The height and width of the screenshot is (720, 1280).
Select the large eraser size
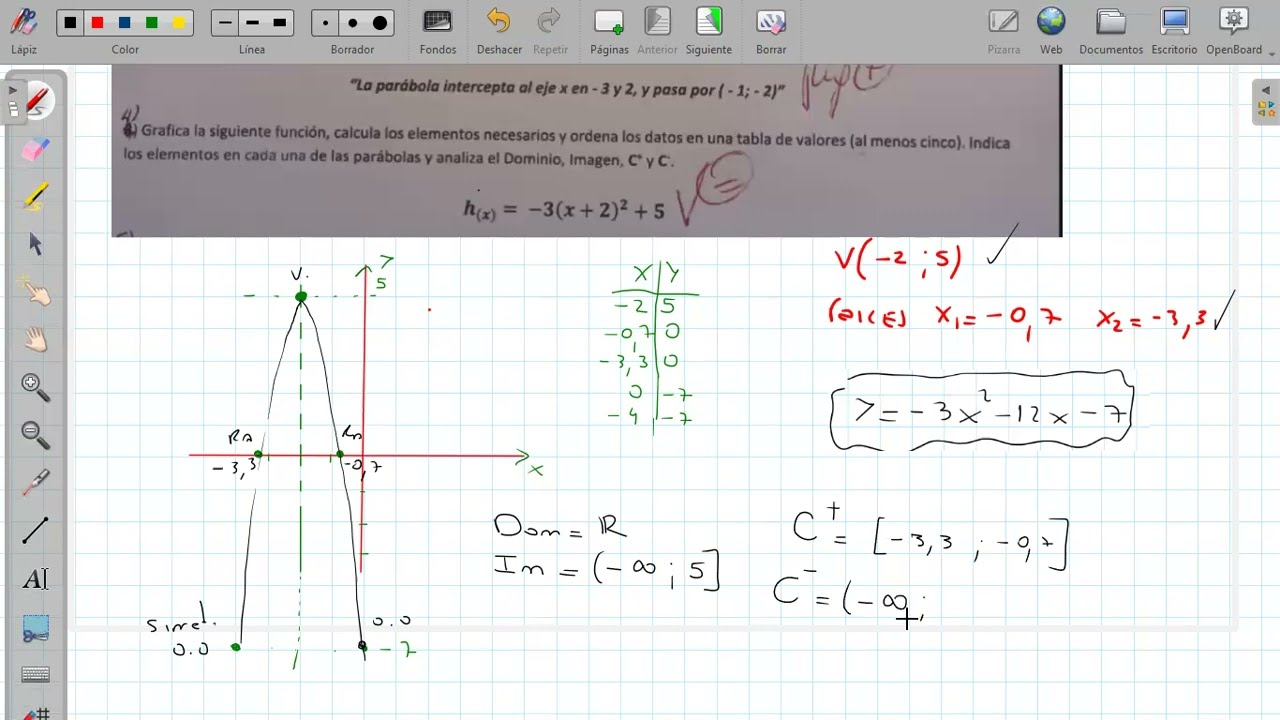point(380,23)
